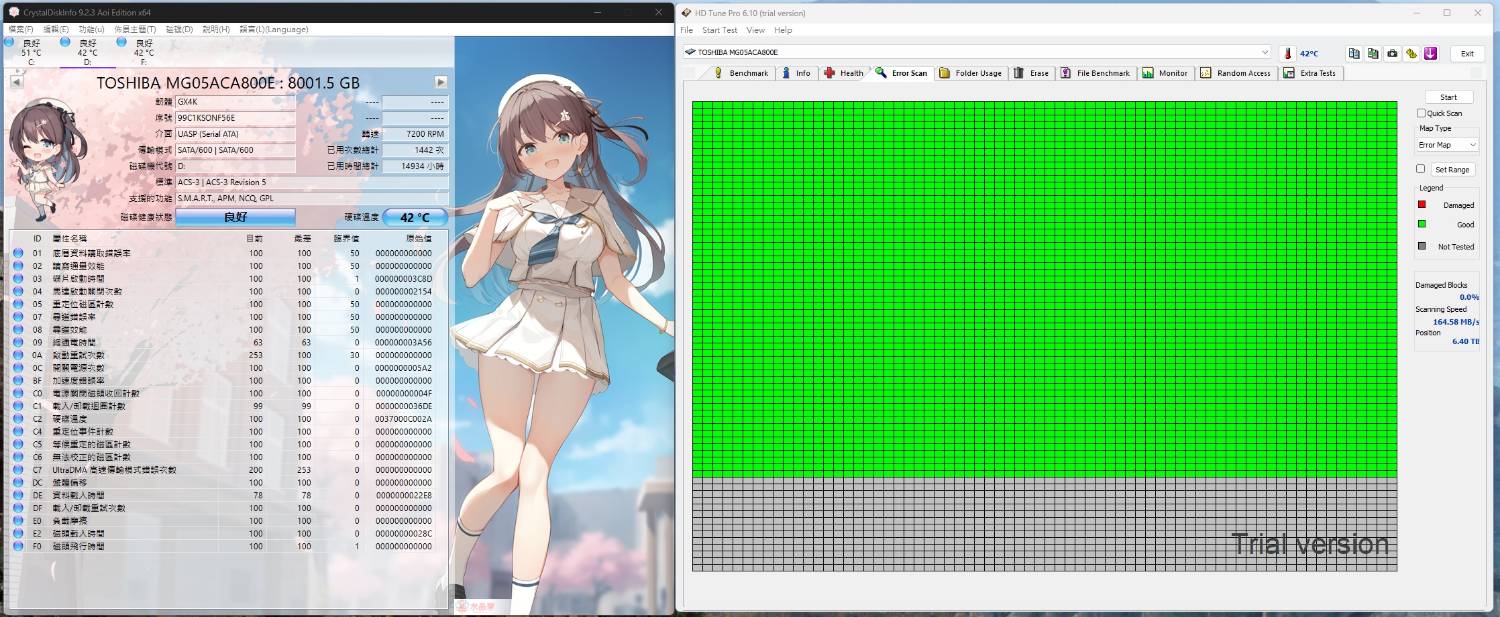Tick the checkbox beside Set Range
The width and height of the screenshot is (1500, 617).
pos(1420,169)
